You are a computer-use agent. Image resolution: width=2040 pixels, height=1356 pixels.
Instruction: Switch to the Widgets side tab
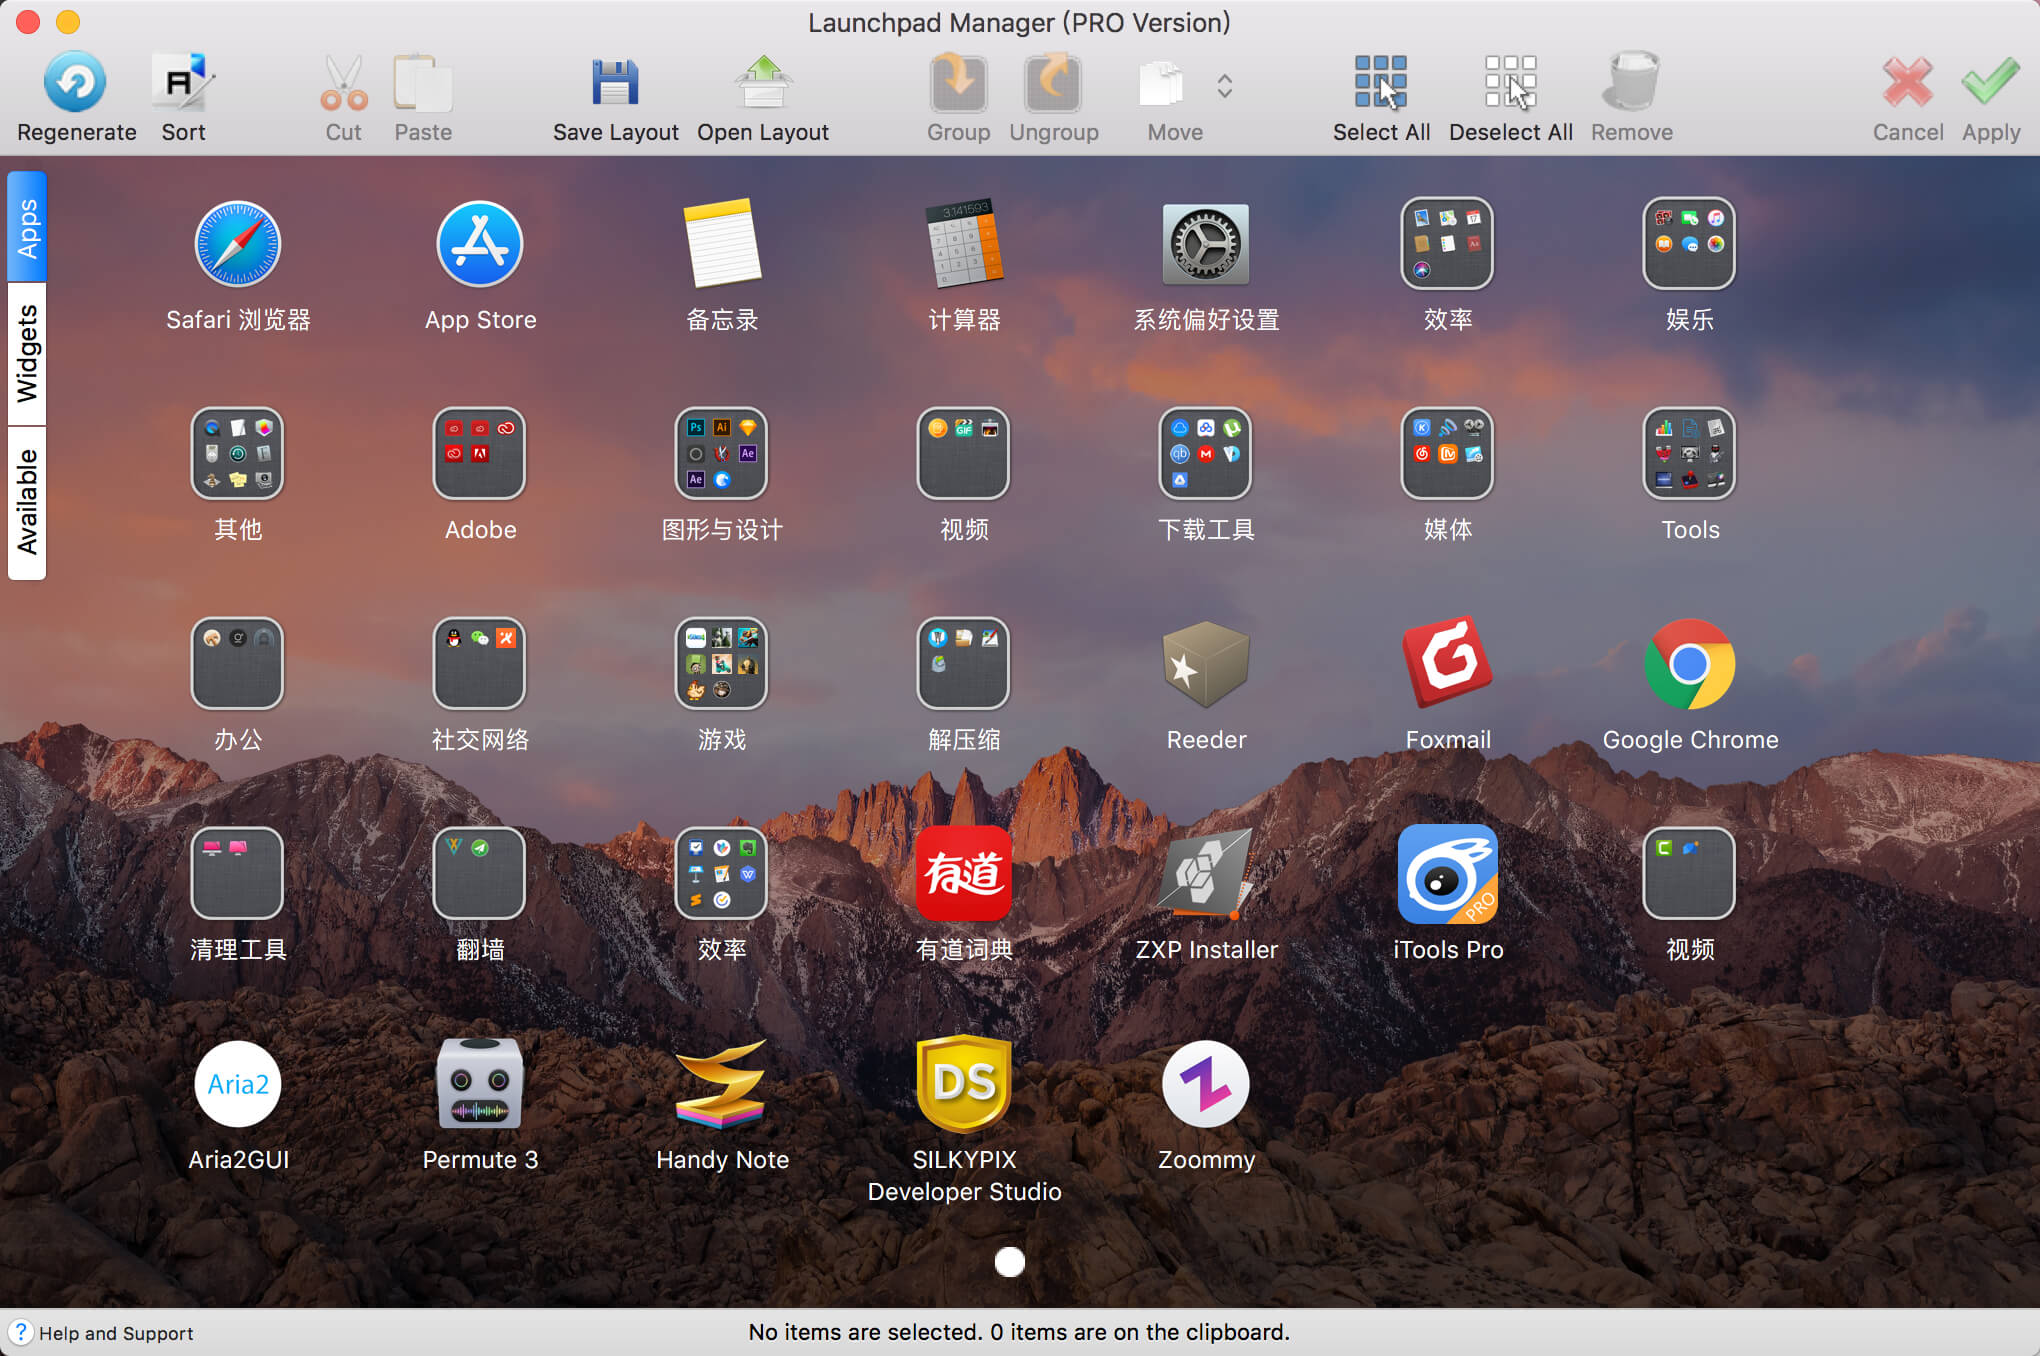(27, 354)
